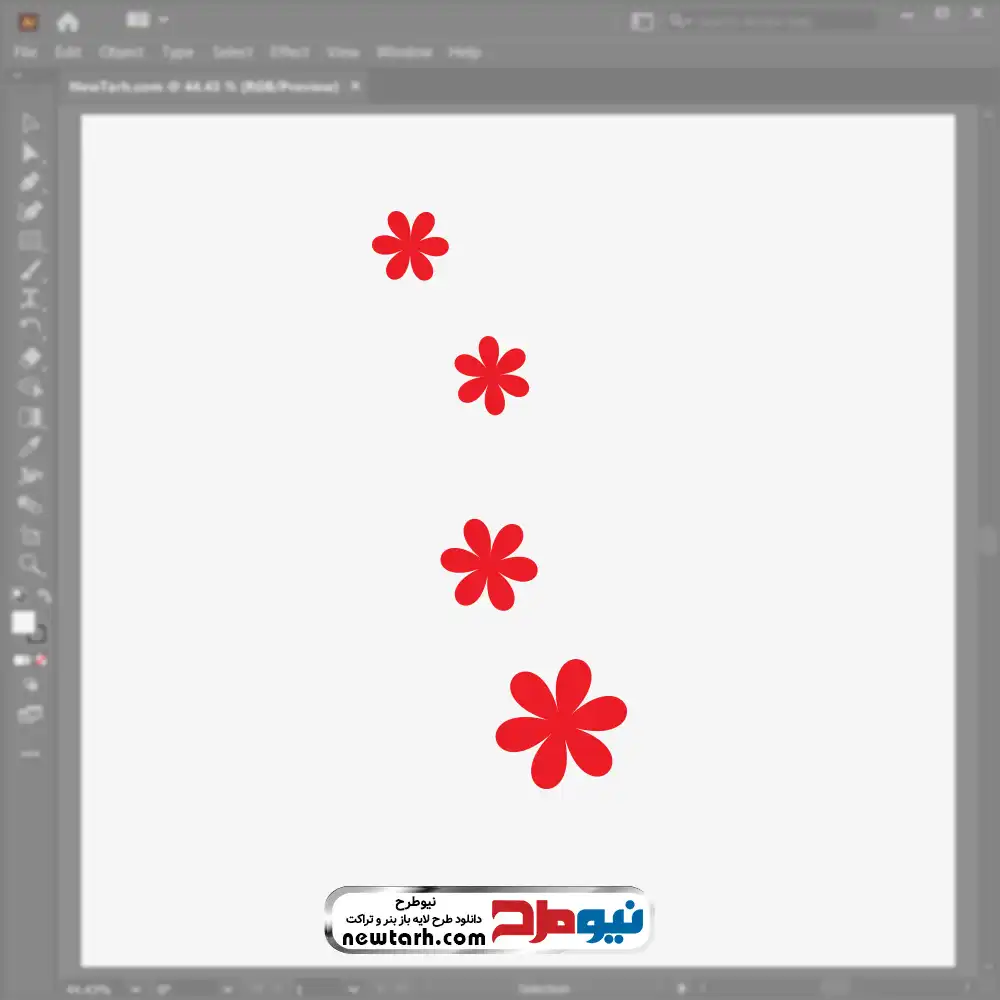Click the search field in top bar
This screenshot has height=1000, width=1000.
[772, 22]
